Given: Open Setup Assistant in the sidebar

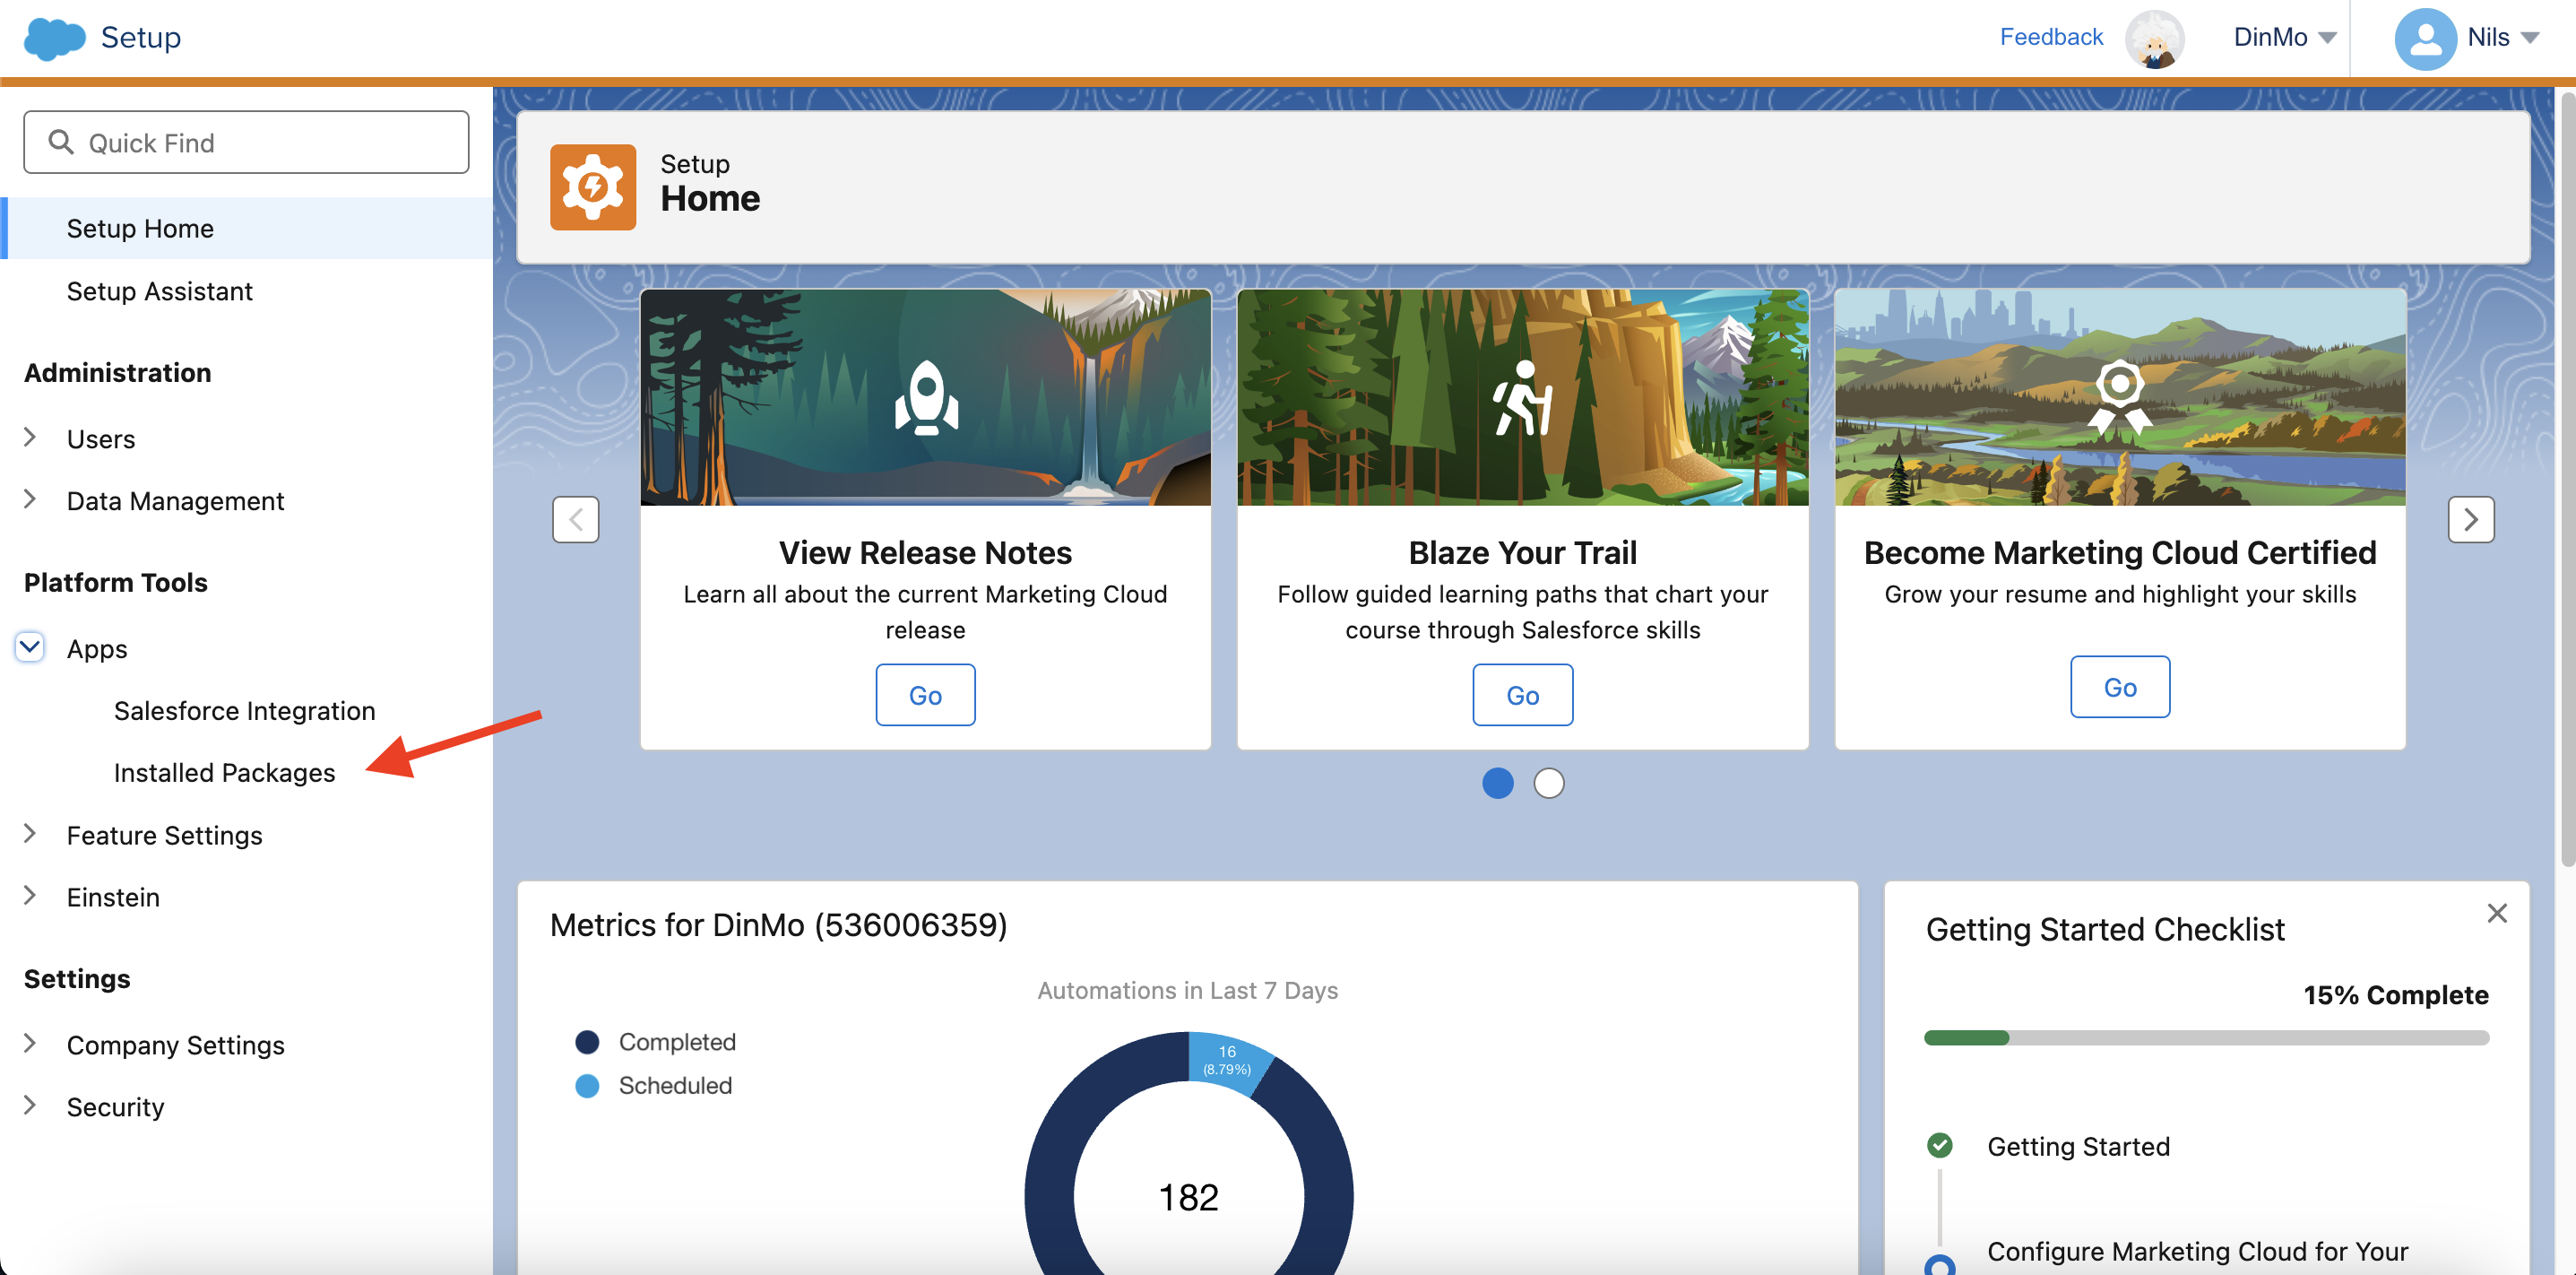Looking at the screenshot, I should pos(159,291).
